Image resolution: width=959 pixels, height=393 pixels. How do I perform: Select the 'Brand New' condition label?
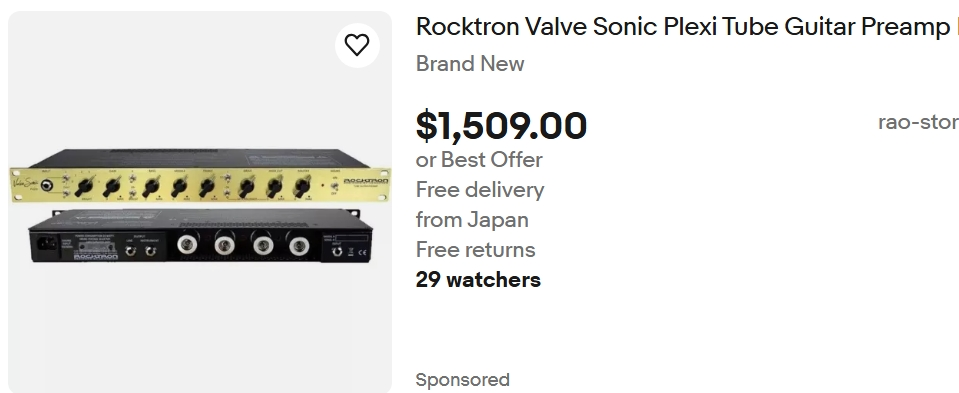click(470, 64)
